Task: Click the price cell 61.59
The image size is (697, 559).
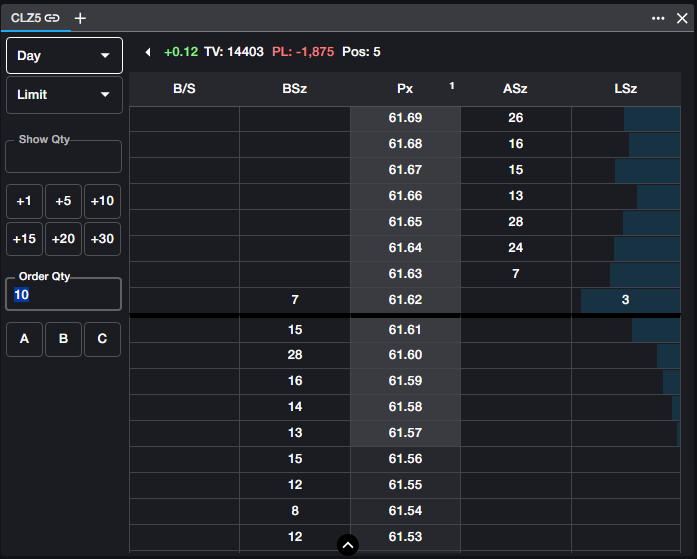Action: tap(405, 381)
